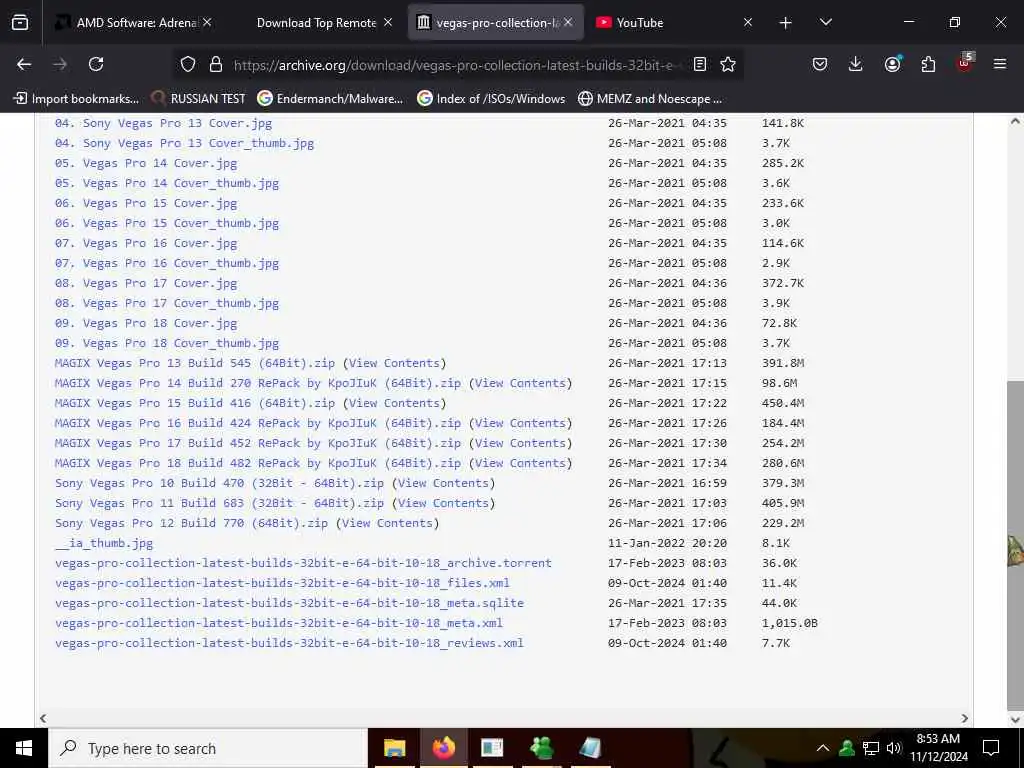
Task: Download MAGIX Vegas Pro 18 Build 482 zip
Action: (258, 463)
